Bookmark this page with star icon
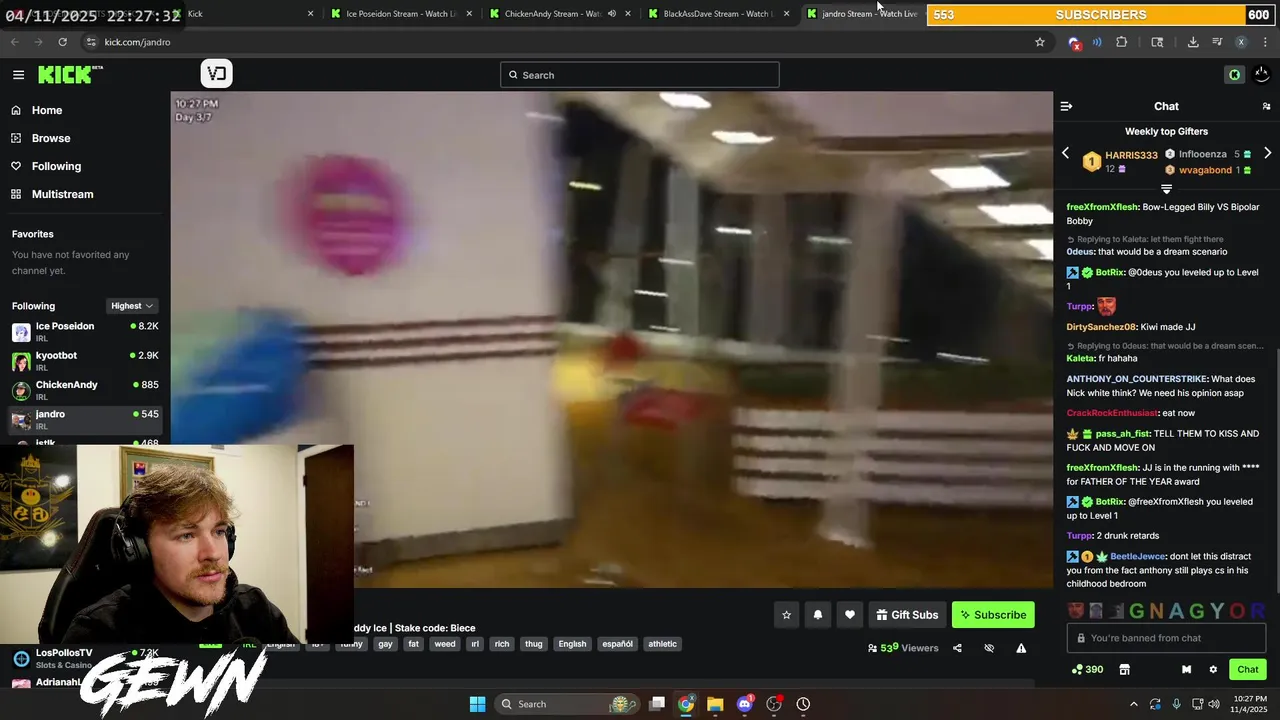 coord(1040,42)
